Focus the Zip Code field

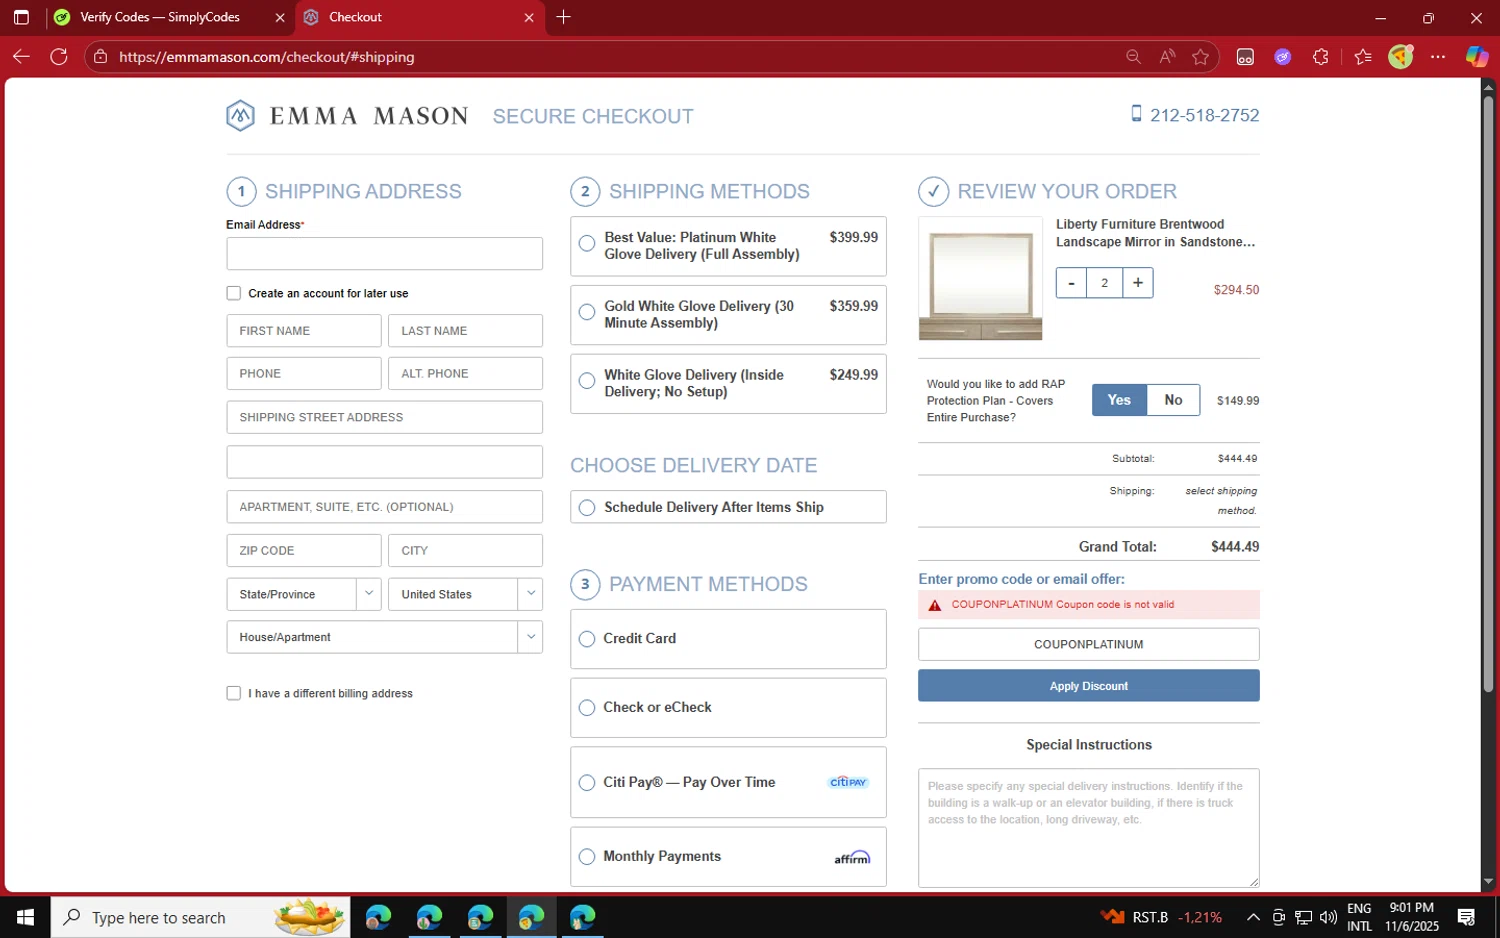point(304,550)
